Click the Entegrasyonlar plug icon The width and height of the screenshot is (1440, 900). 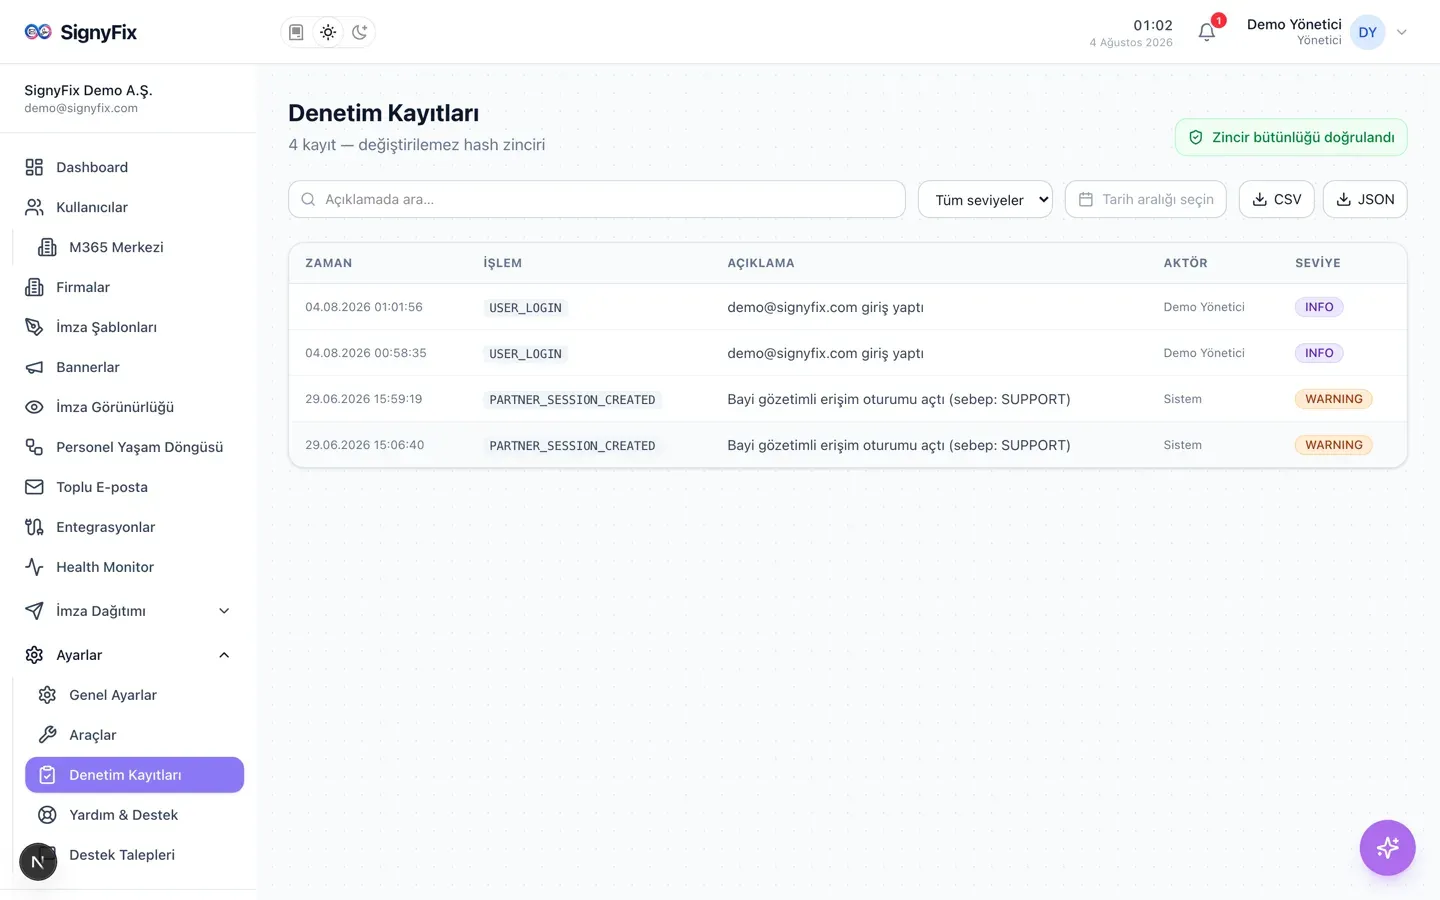click(x=34, y=527)
